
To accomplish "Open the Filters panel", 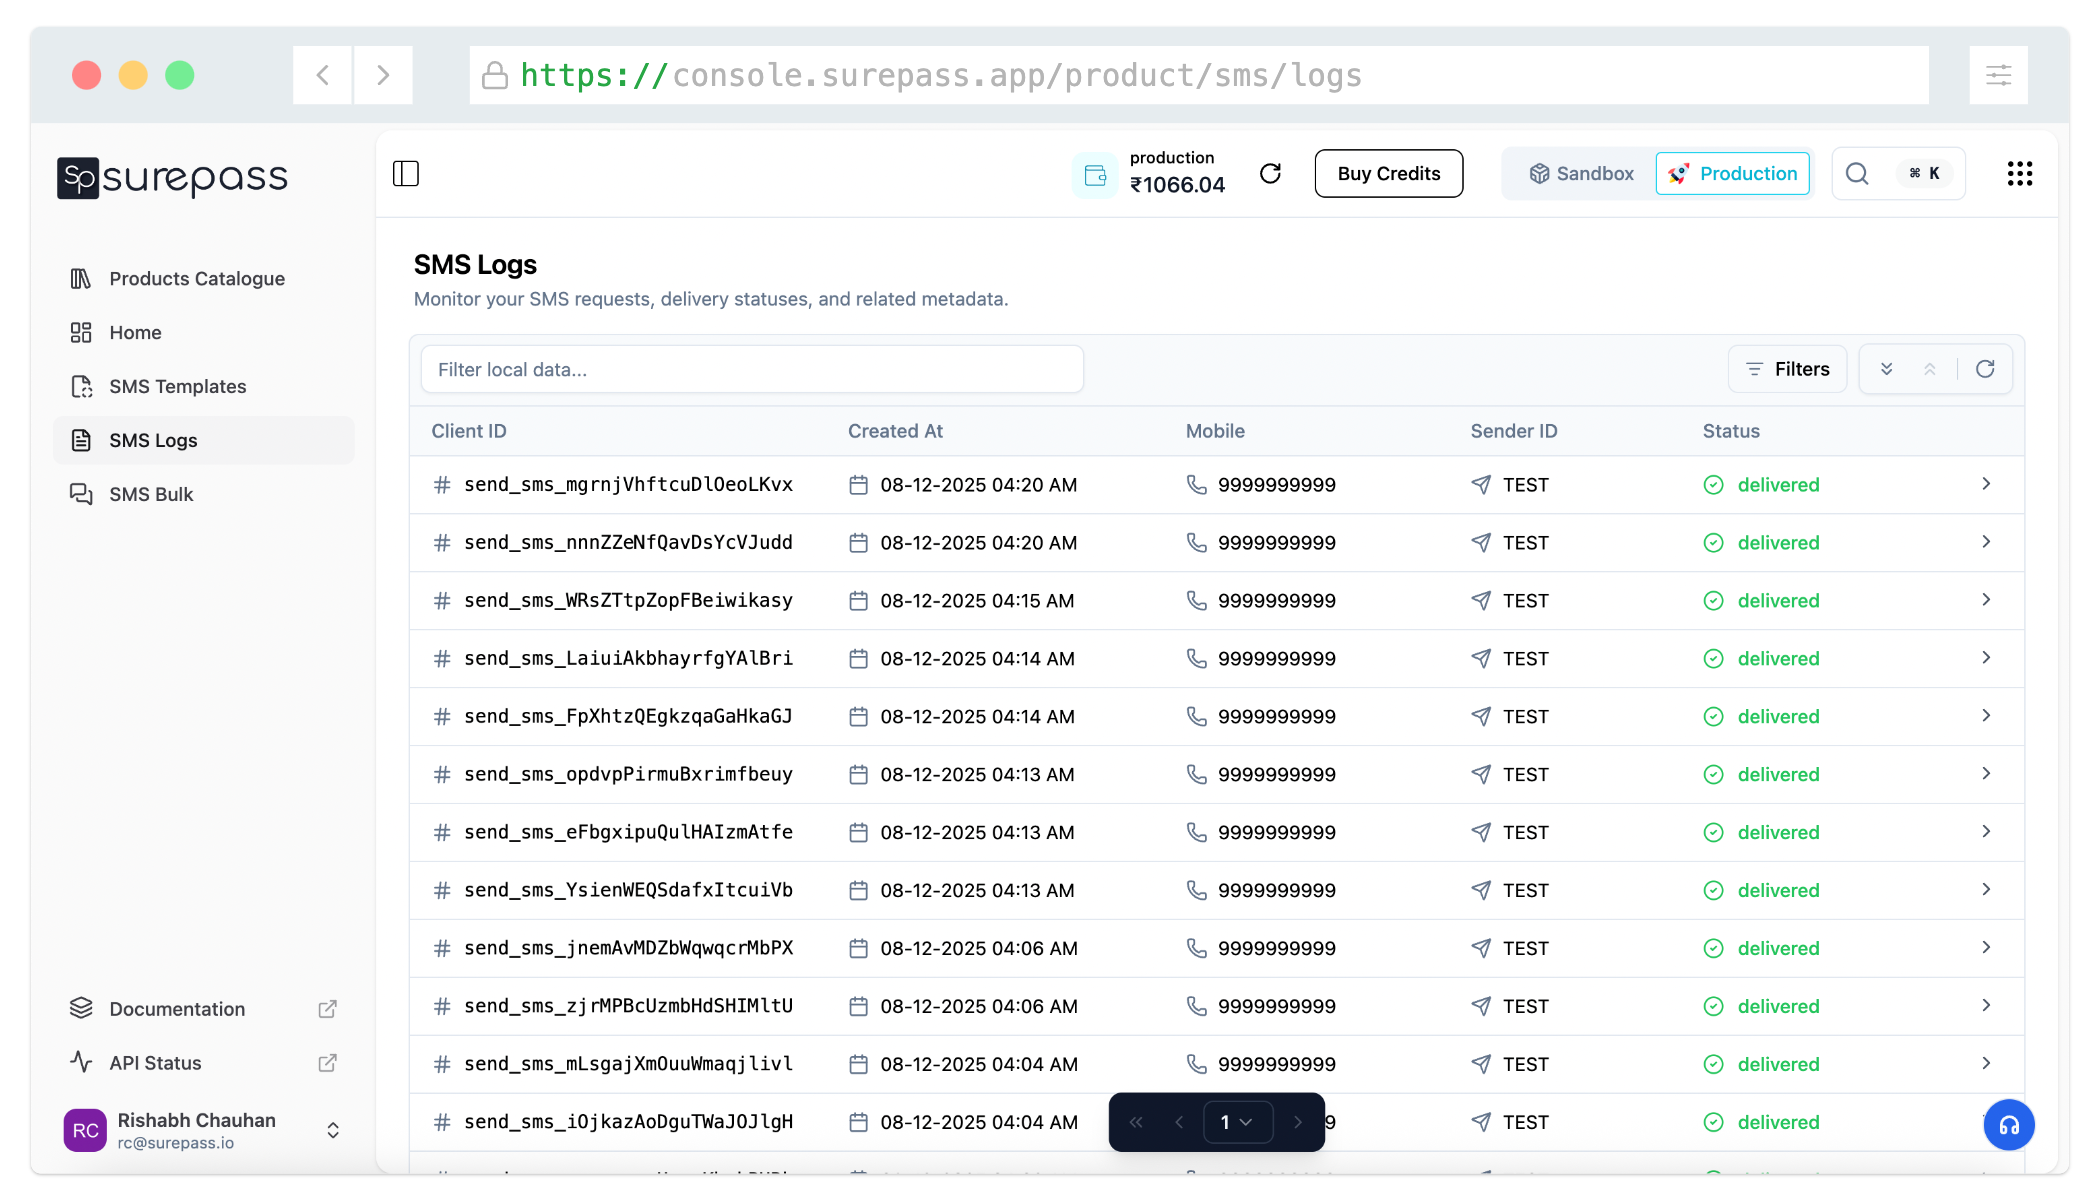I will pyautogui.click(x=1787, y=368).
